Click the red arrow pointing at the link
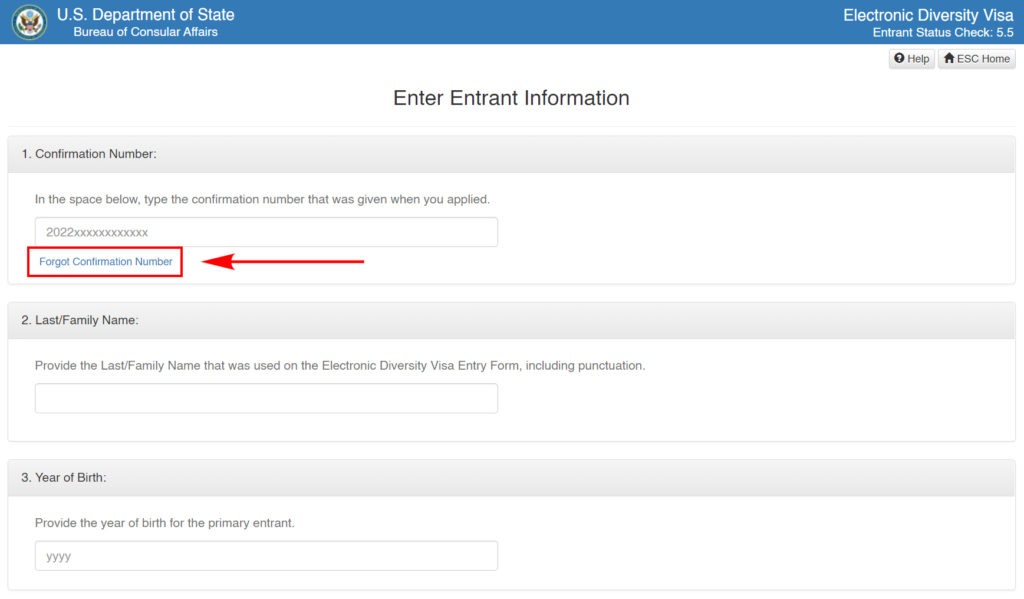 click(x=282, y=261)
